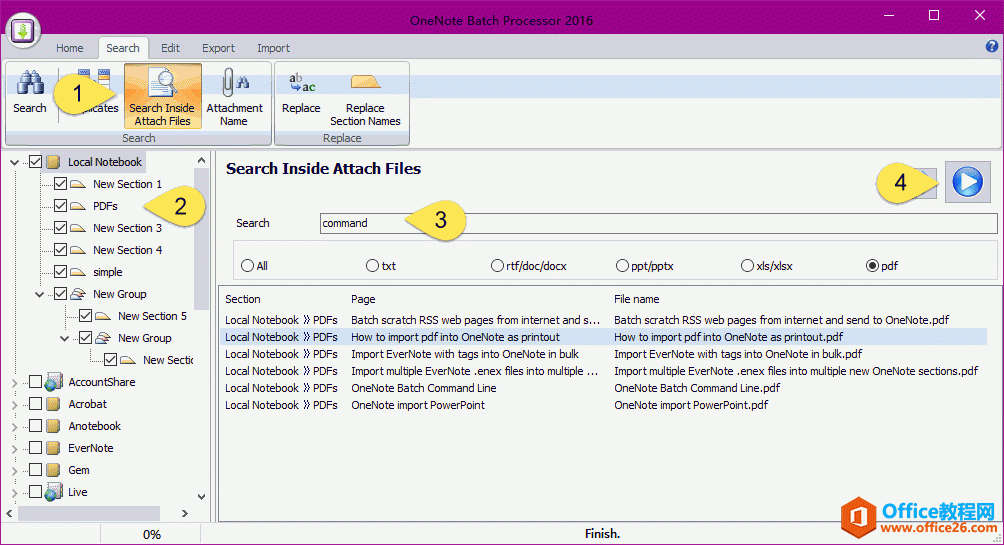Toggle the Local Notebook checkbox
The height and width of the screenshot is (545, 1004).
click(x=35, y=161)
